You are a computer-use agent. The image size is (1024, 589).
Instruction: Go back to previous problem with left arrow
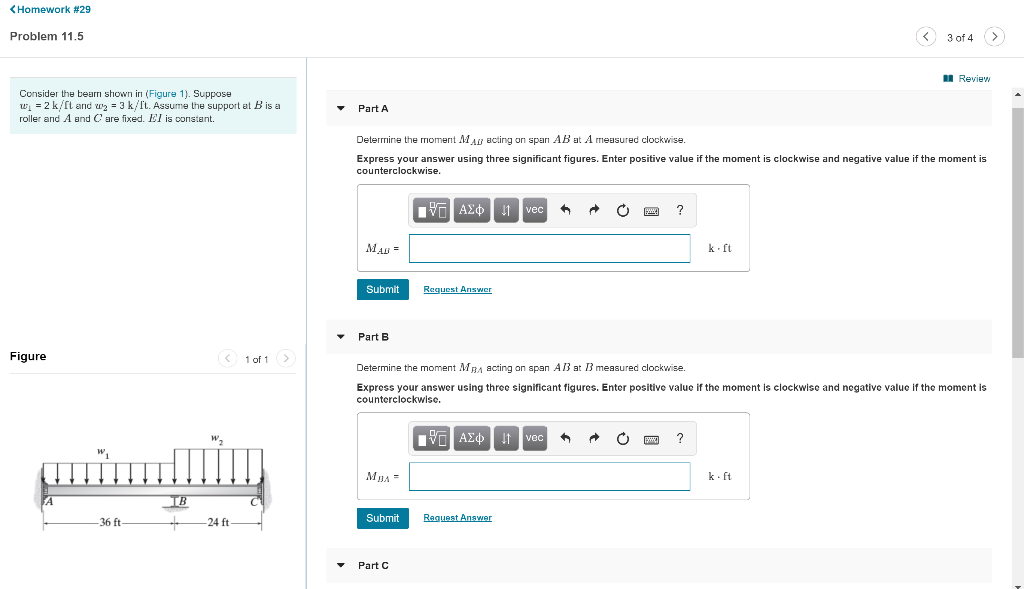coord(925,35)
